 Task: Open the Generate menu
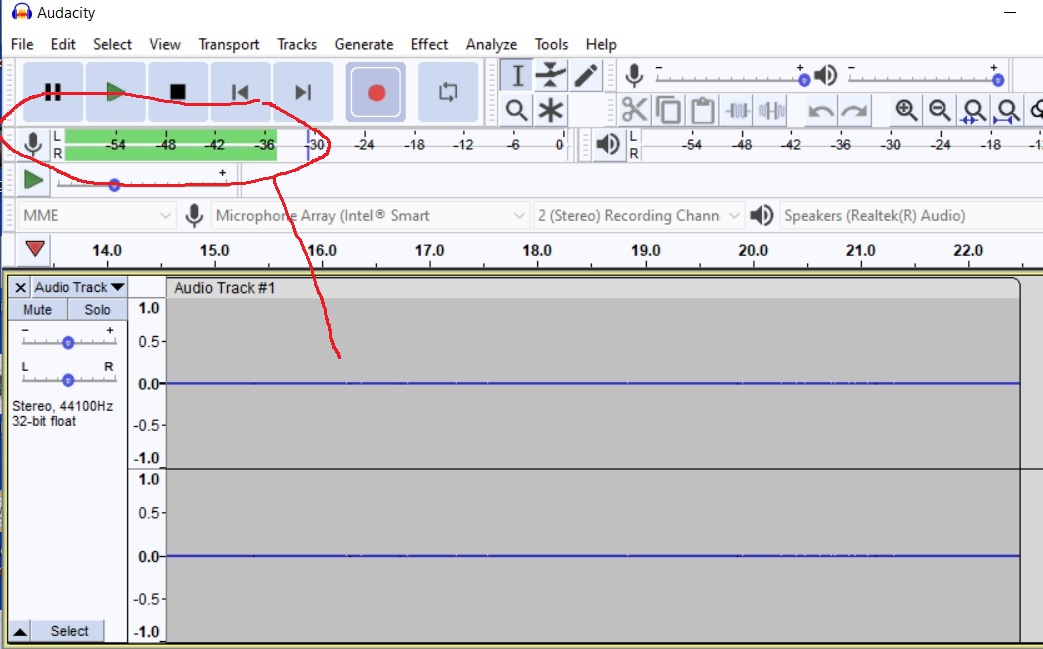(364, 44)
